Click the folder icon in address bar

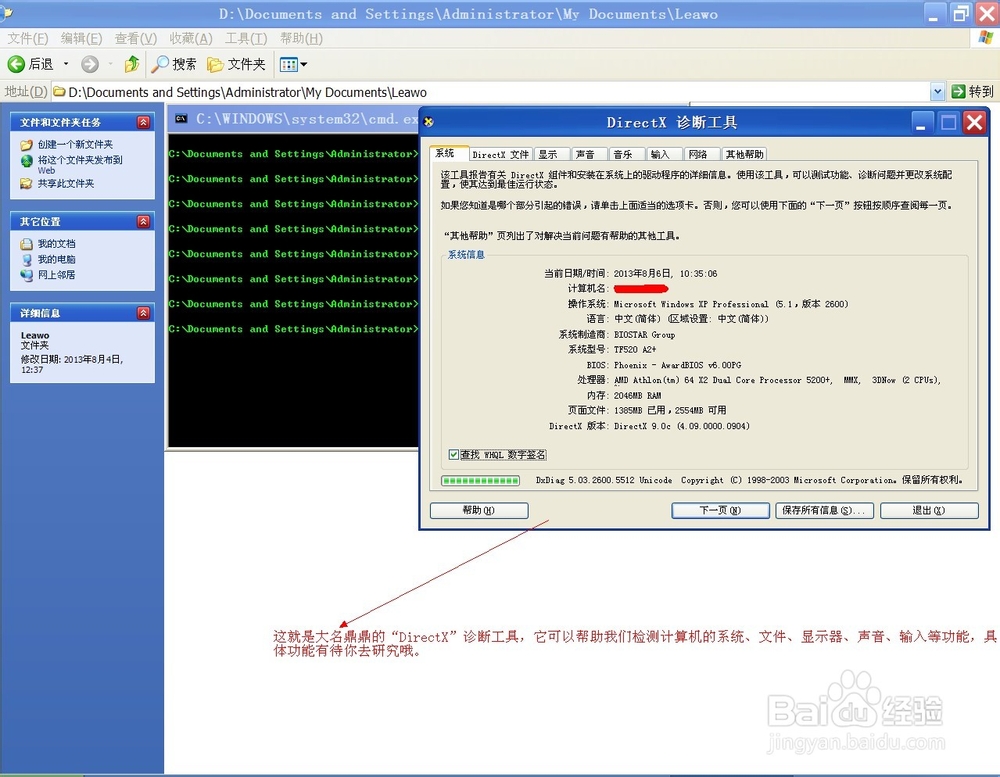tap(59, 92)
